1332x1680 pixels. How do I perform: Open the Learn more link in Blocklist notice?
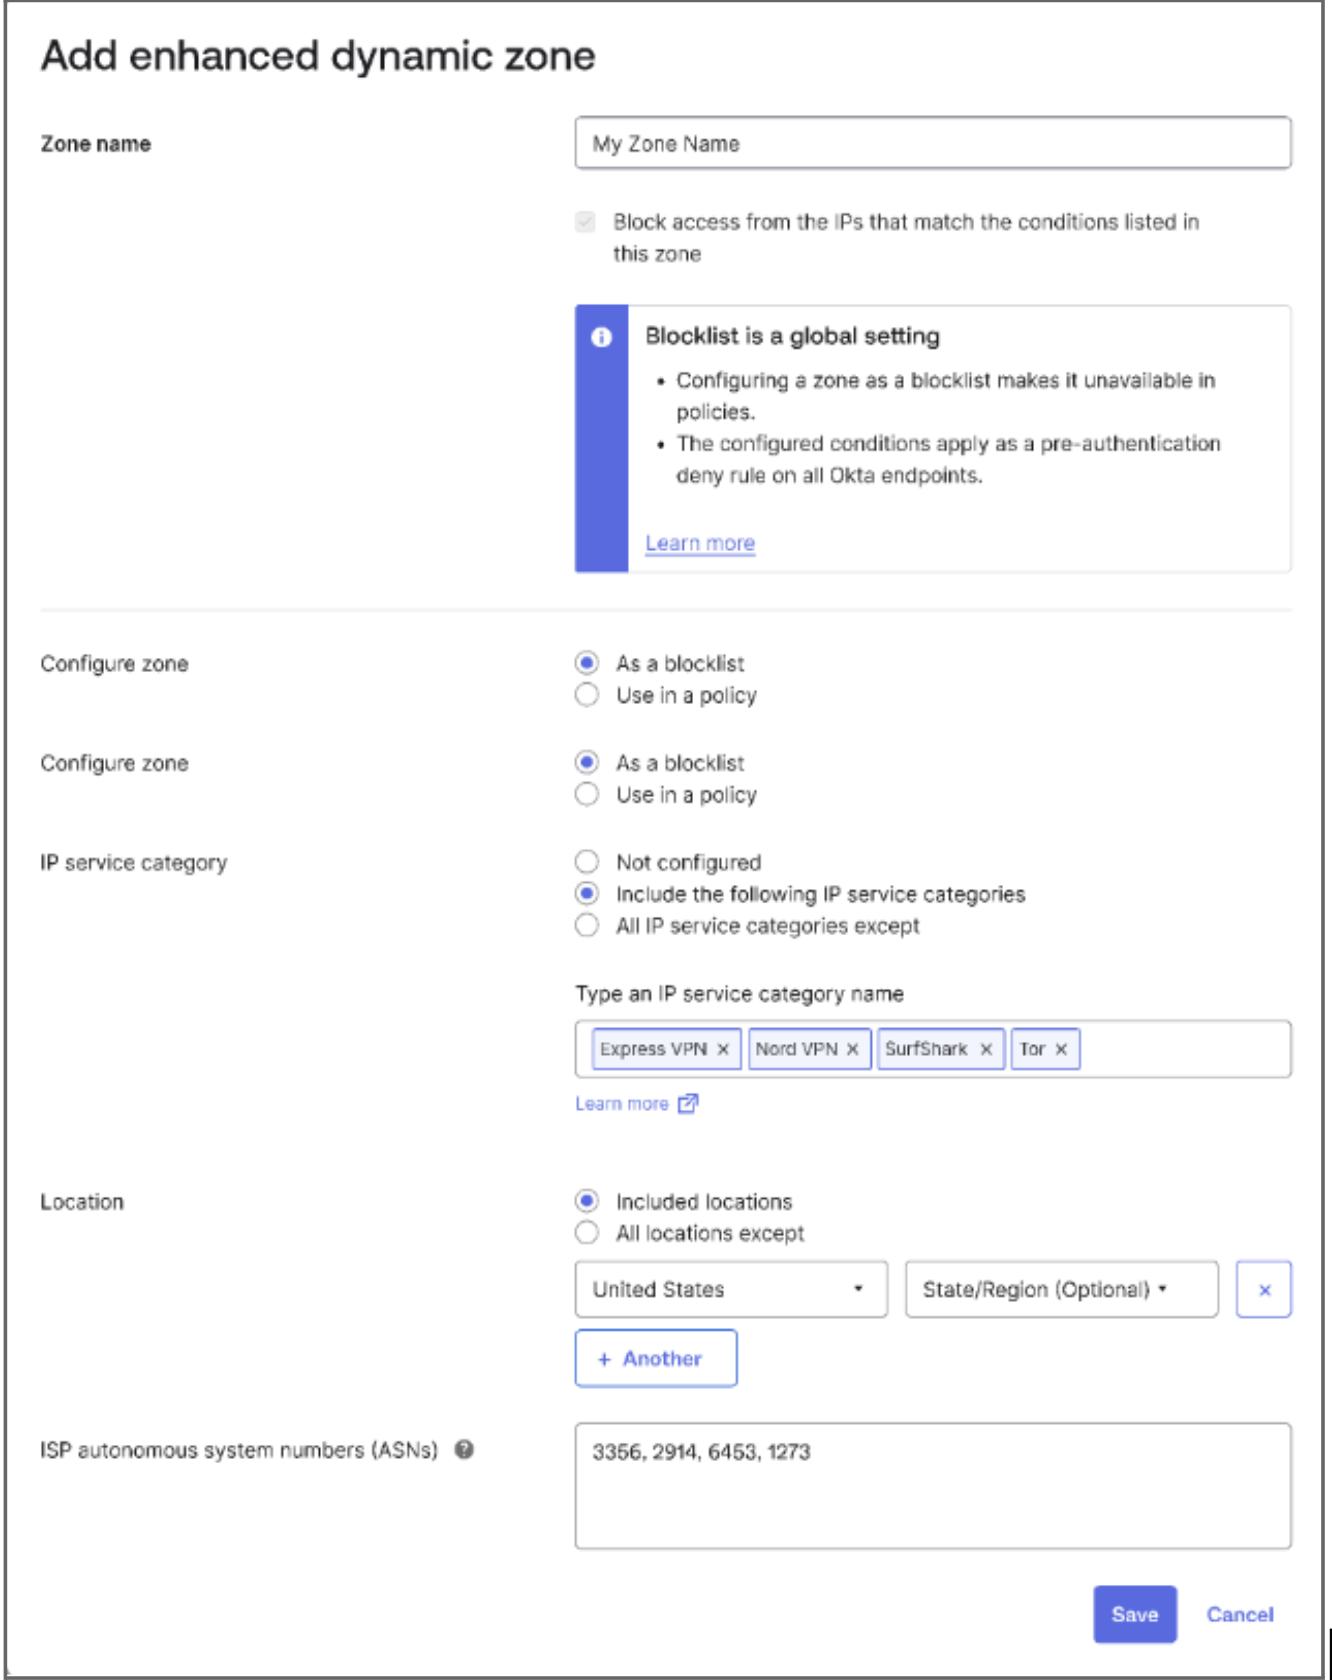point(700,543)
